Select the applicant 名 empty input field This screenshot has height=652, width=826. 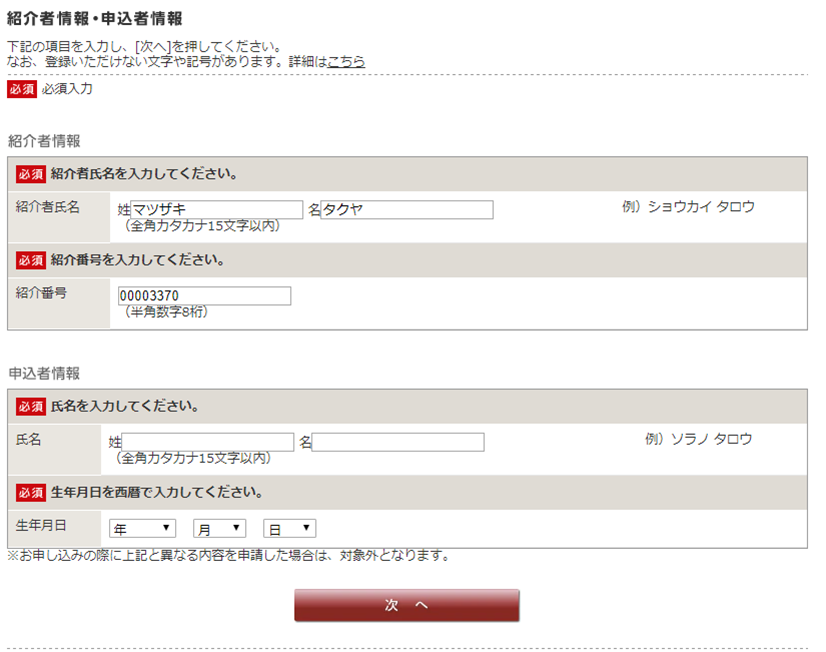pyautogui.click(x=398, y=442)
